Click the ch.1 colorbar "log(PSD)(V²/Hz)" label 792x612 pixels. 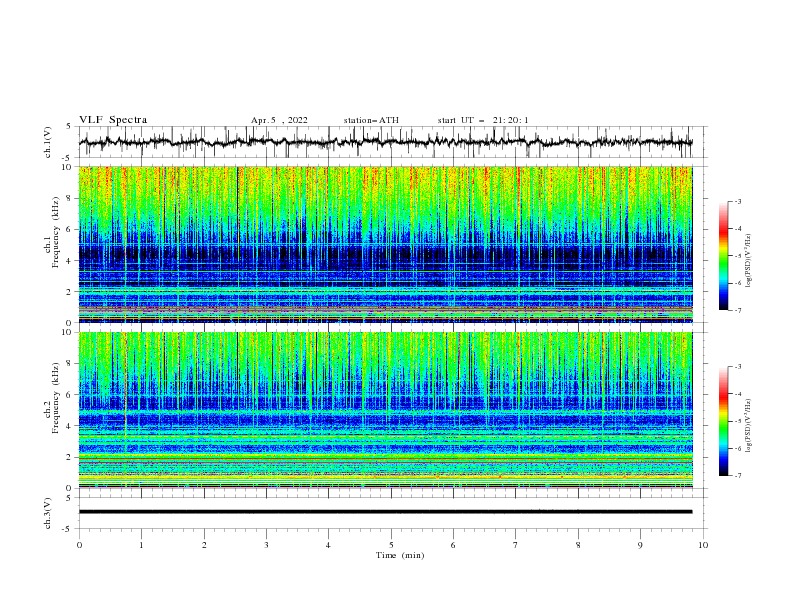(x=749, y=261)
